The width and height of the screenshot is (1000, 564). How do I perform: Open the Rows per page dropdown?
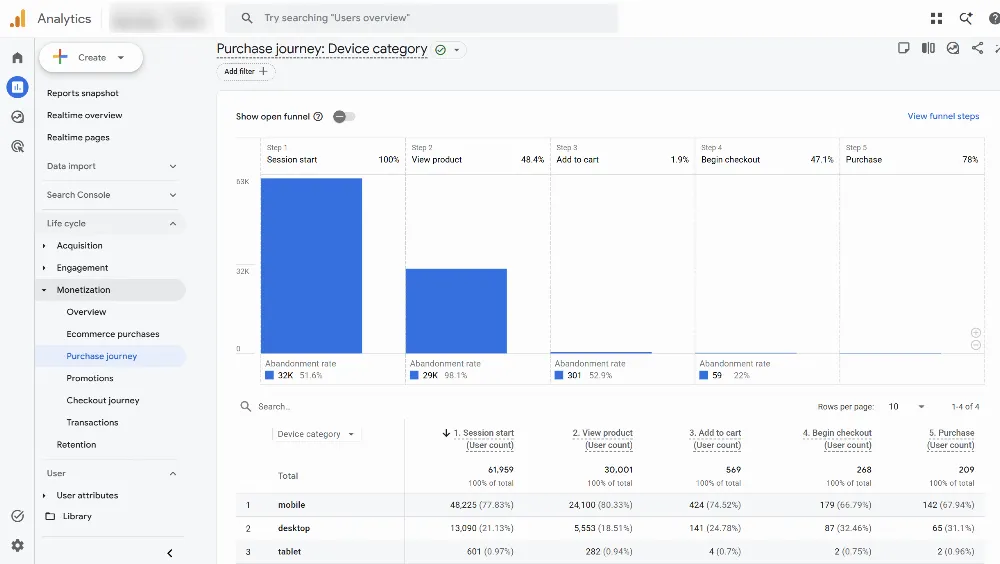pos(906,406)
